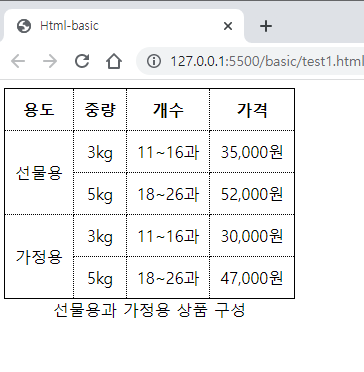The width and height of the screenshot is (364, 372).
Task: Click the 18~26과 cell beside 47,000원
Action: point(168,278)
